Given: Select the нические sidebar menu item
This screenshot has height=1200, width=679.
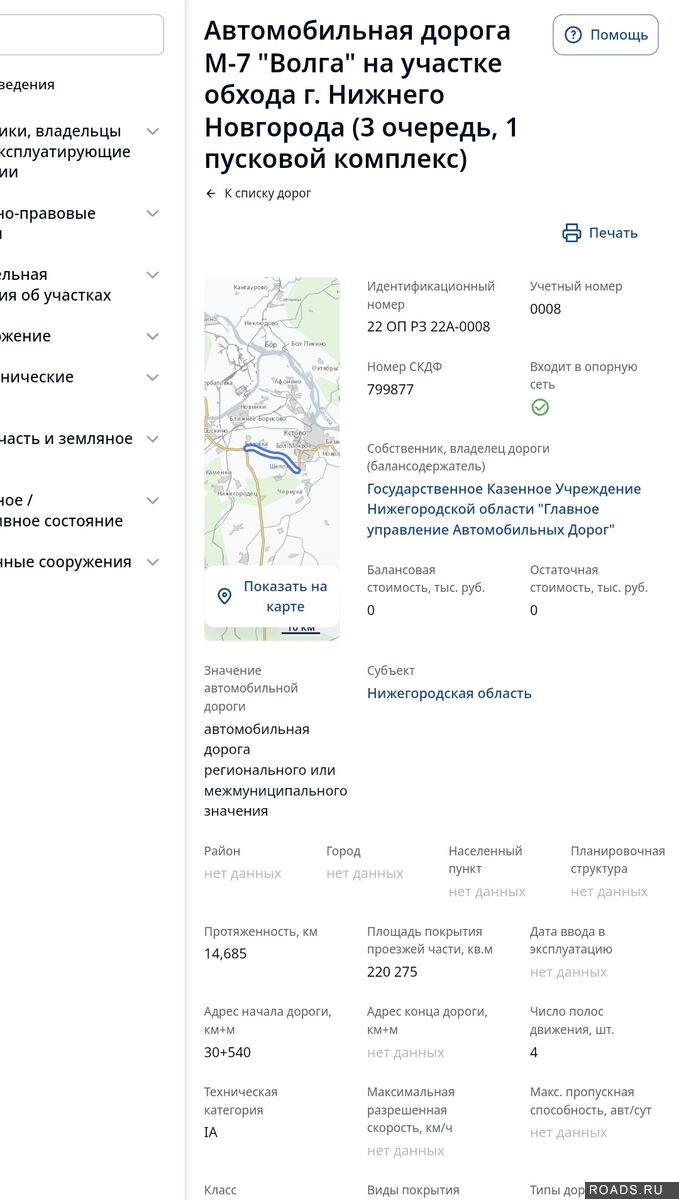Looking at the screenshot, I should [x=40, y=377].
